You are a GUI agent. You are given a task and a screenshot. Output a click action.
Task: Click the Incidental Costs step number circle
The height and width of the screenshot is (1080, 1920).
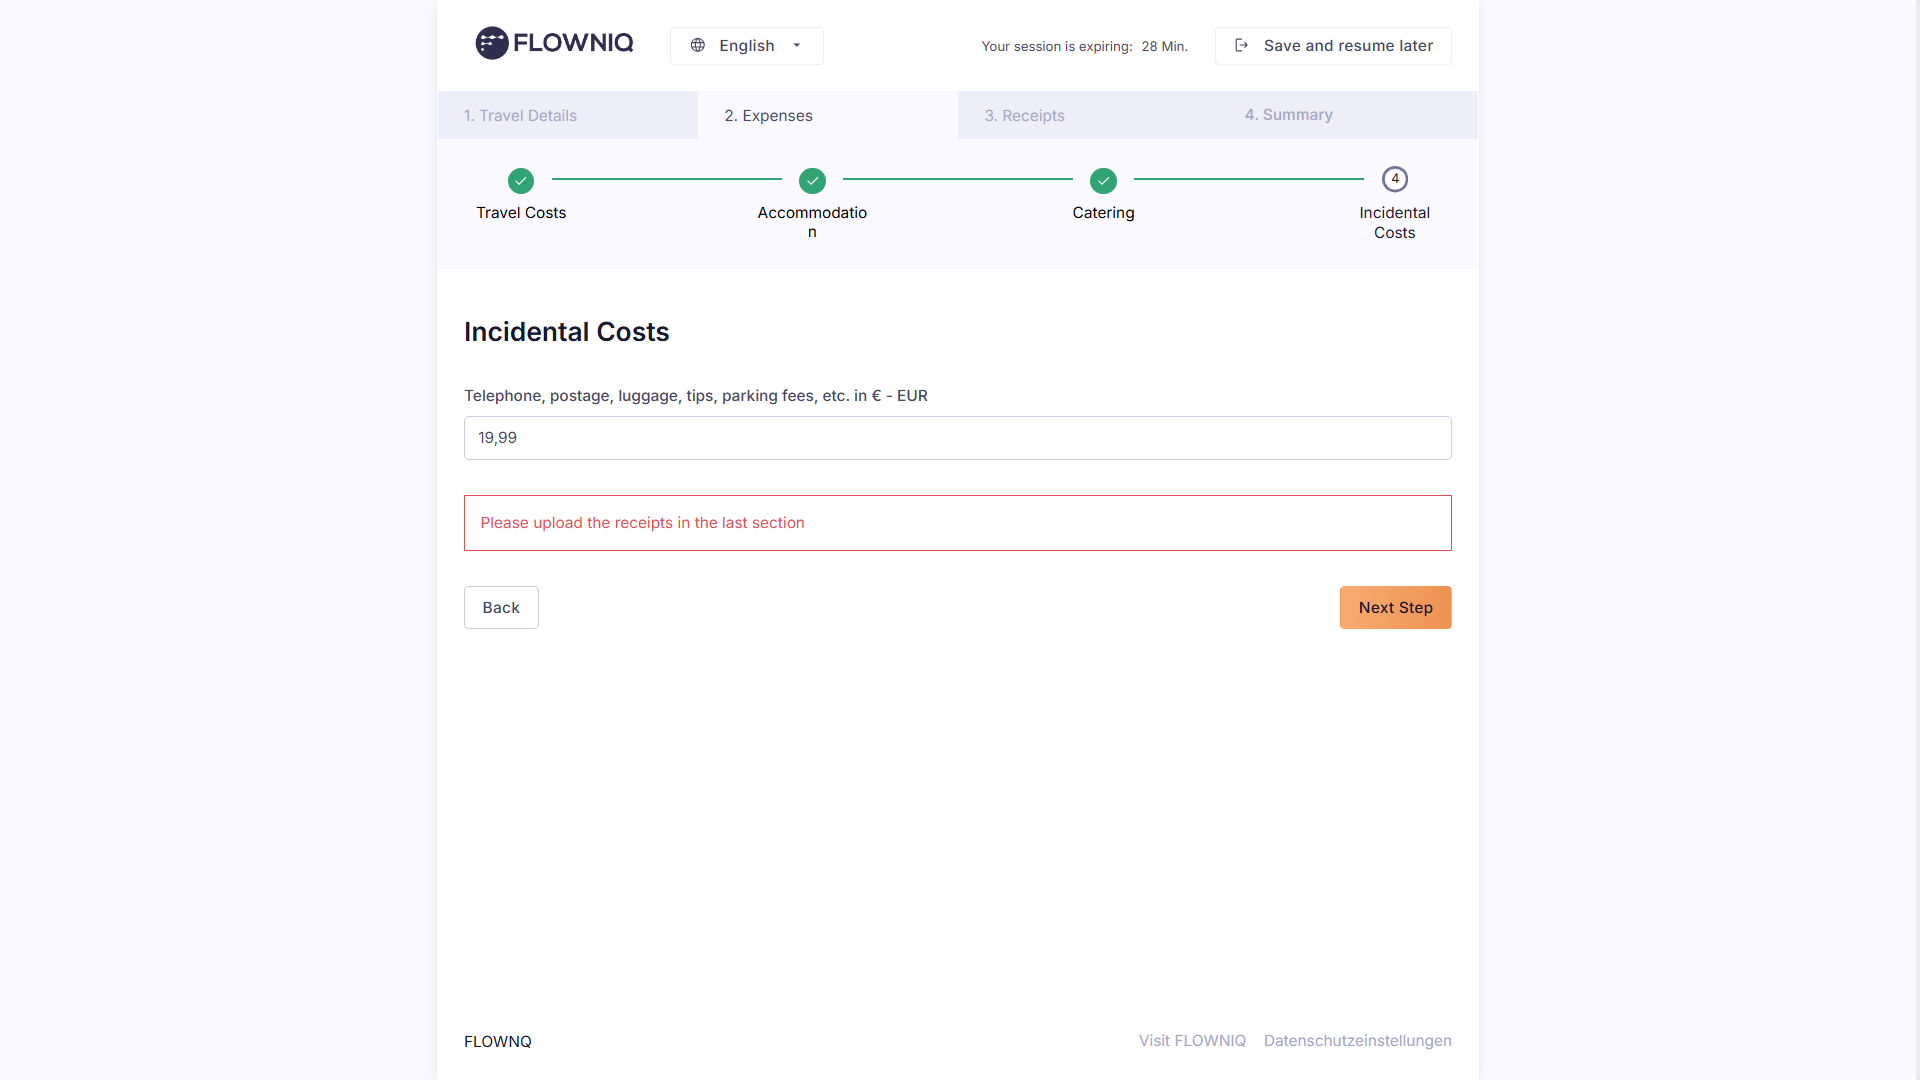(x=1394, y=179)
